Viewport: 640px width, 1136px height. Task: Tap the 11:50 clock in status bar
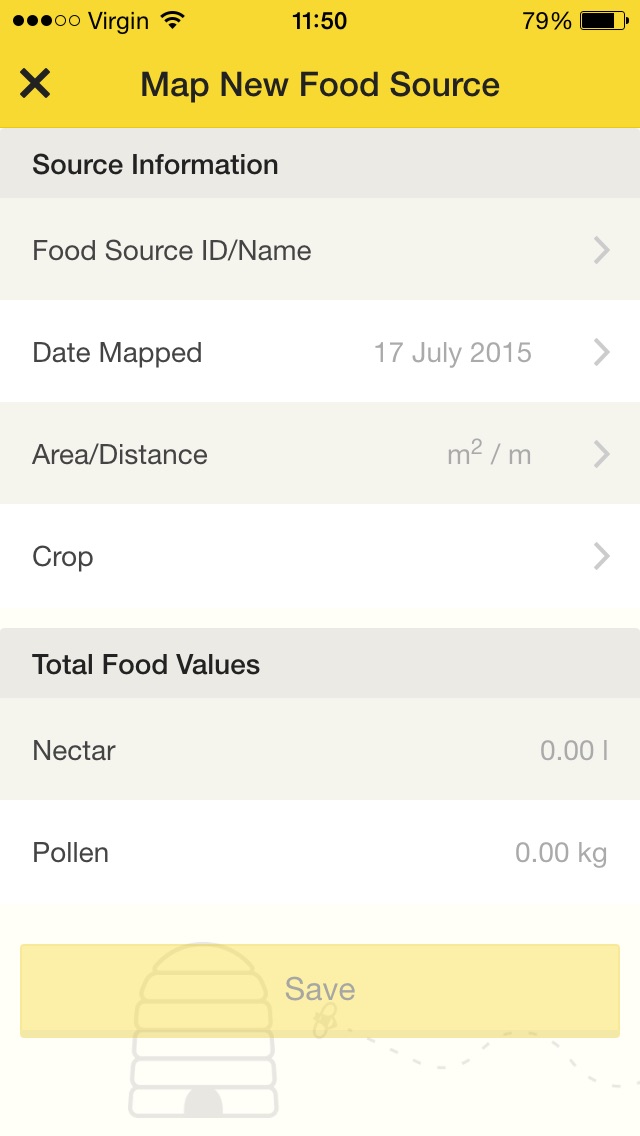coord(320,20)
